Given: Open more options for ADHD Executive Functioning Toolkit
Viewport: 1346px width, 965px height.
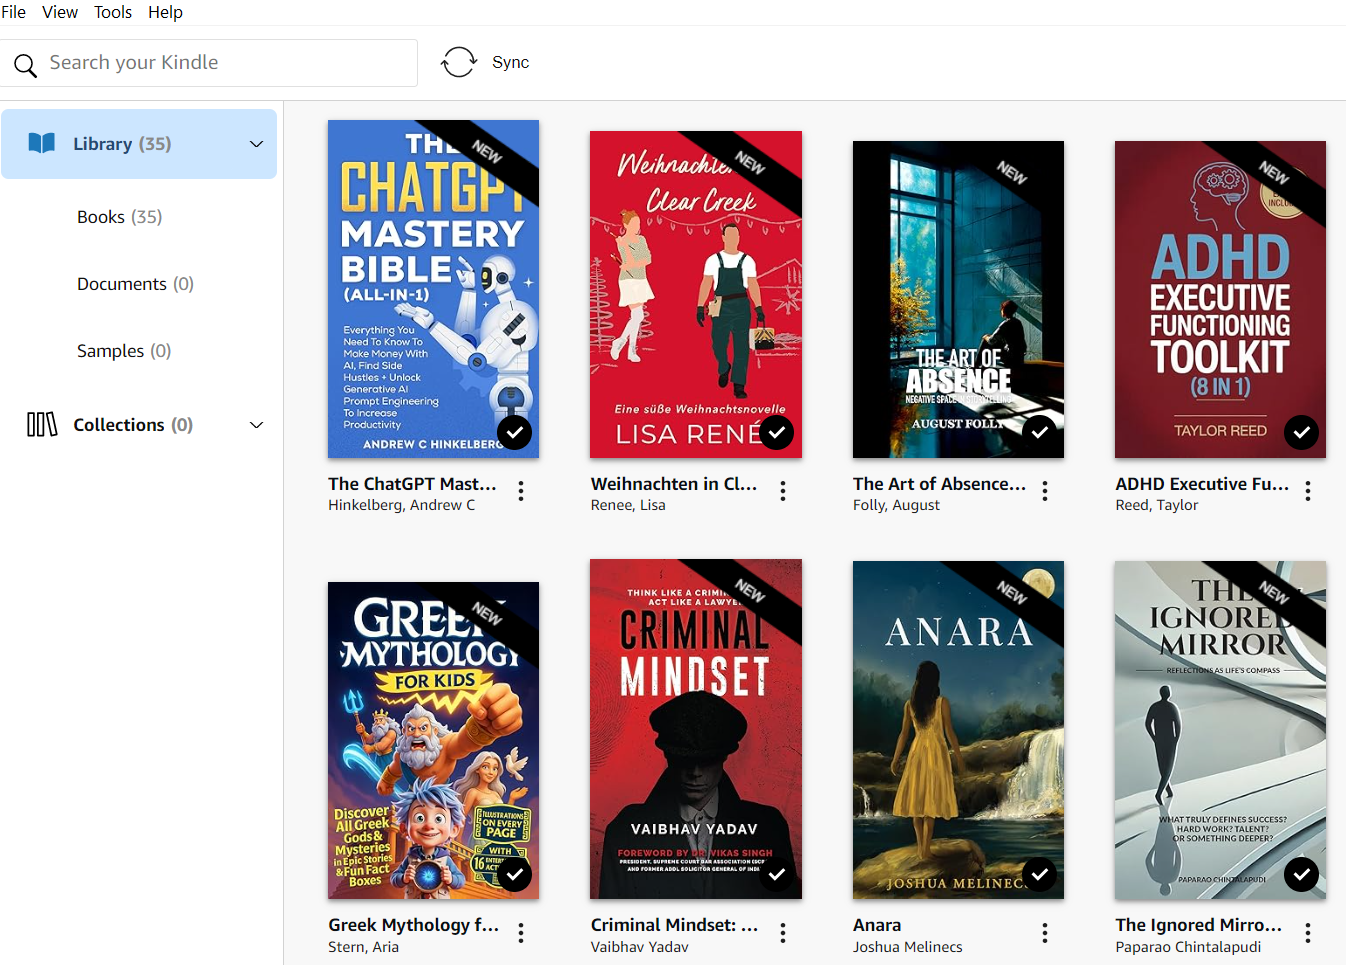Looking at the screenshot, I should tap(1307, 491).
